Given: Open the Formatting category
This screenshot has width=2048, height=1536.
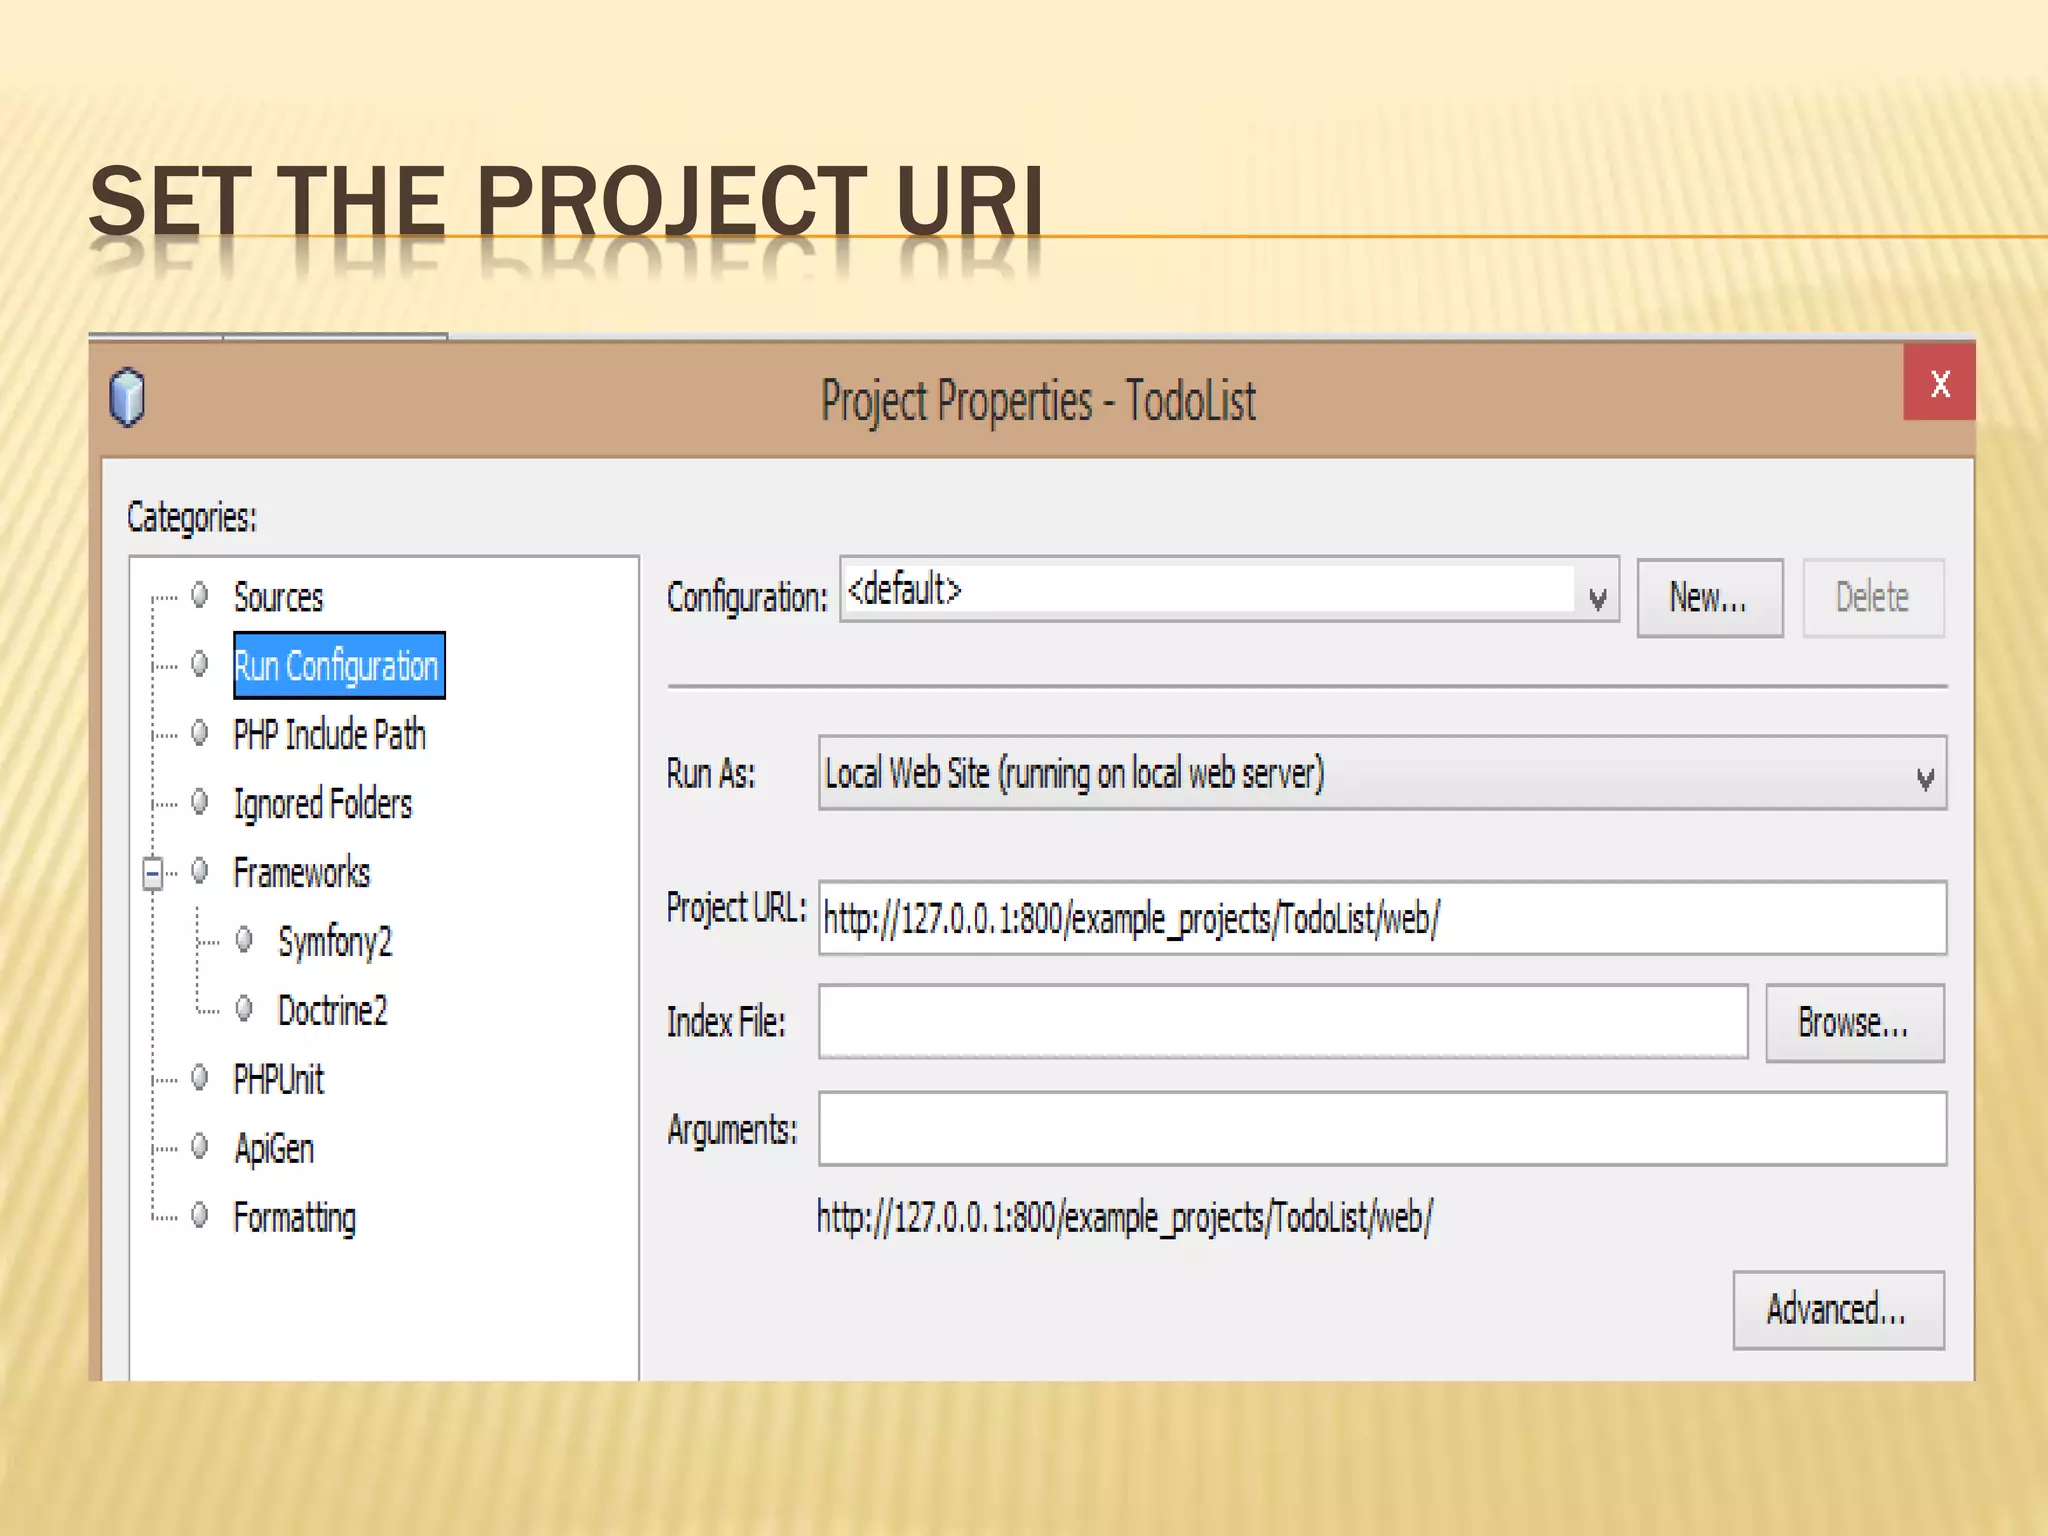Looking at the screenshot, I should (294, 1218).
